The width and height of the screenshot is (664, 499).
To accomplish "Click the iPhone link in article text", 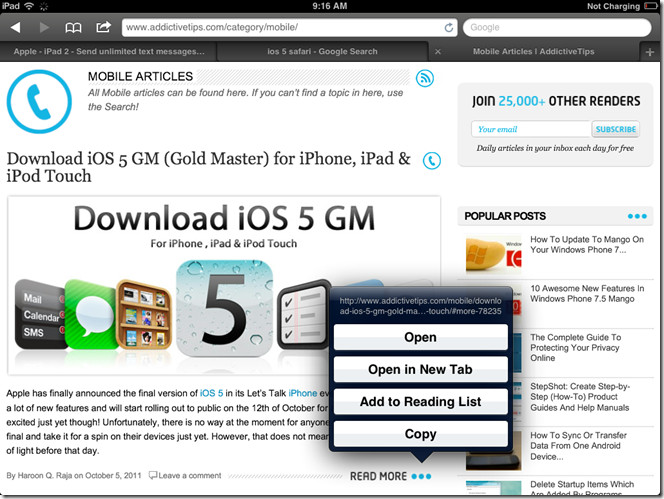I will (x=302, y=393).
